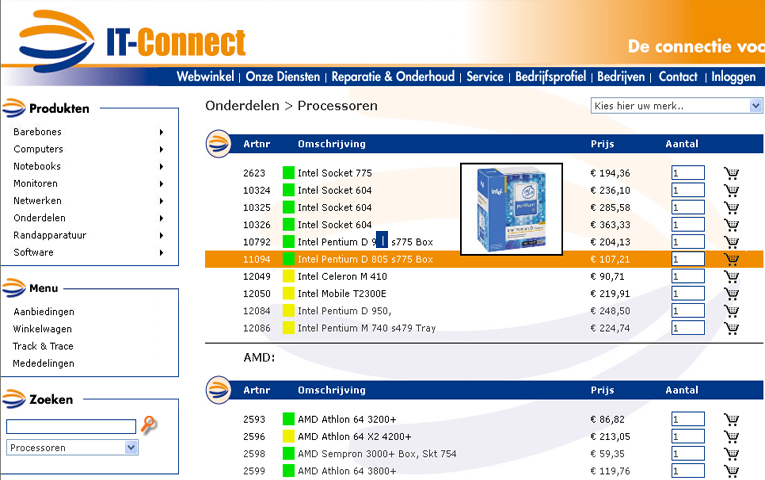Screen dimensions: 765x480
Task: Expand the Monitoren submenu arrow
Action: click(161, 184)
